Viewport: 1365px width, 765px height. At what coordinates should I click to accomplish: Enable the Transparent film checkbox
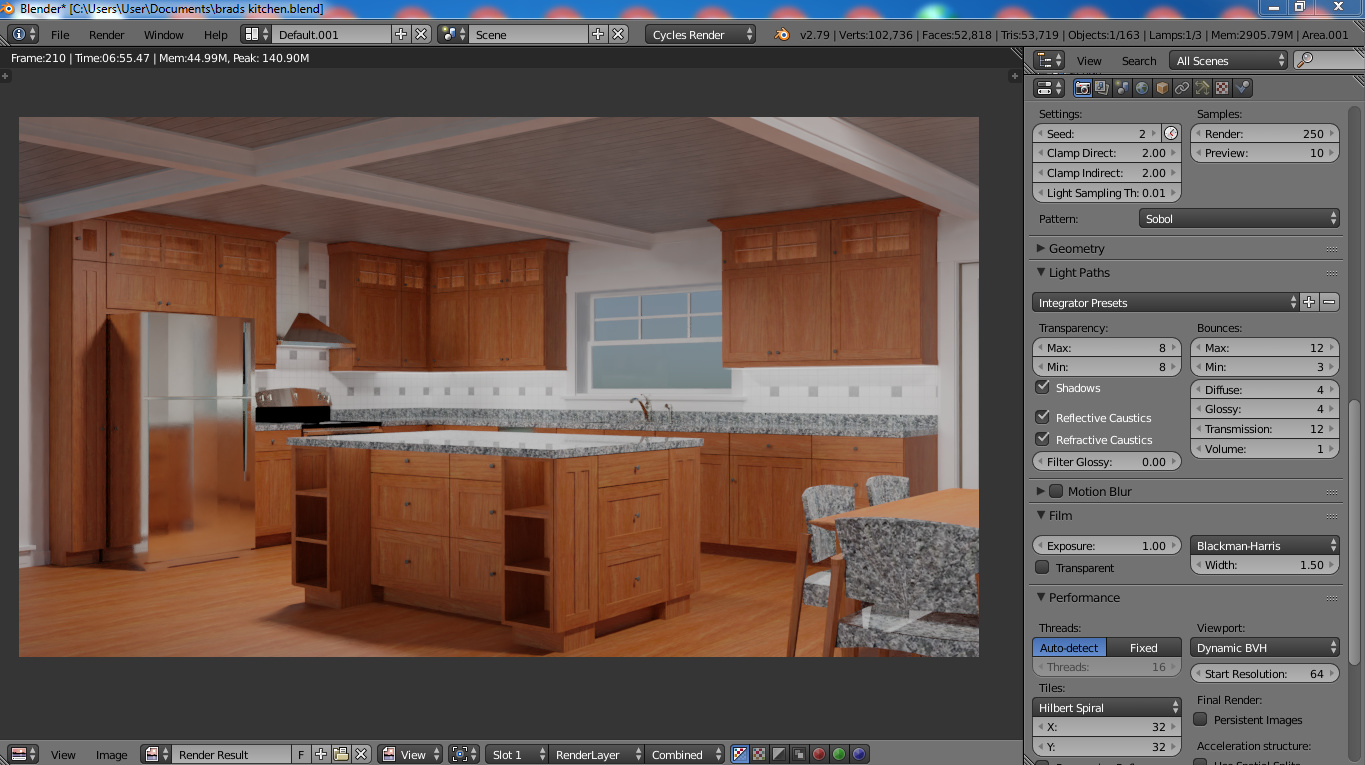tap(1043, 567)
